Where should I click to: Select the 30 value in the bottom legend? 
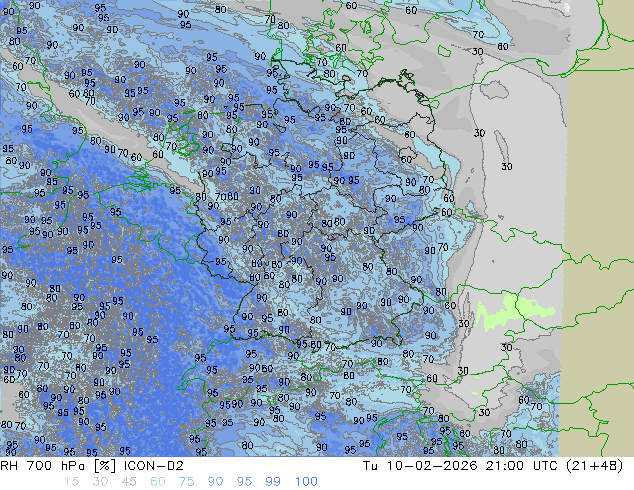tap(100, 482)
